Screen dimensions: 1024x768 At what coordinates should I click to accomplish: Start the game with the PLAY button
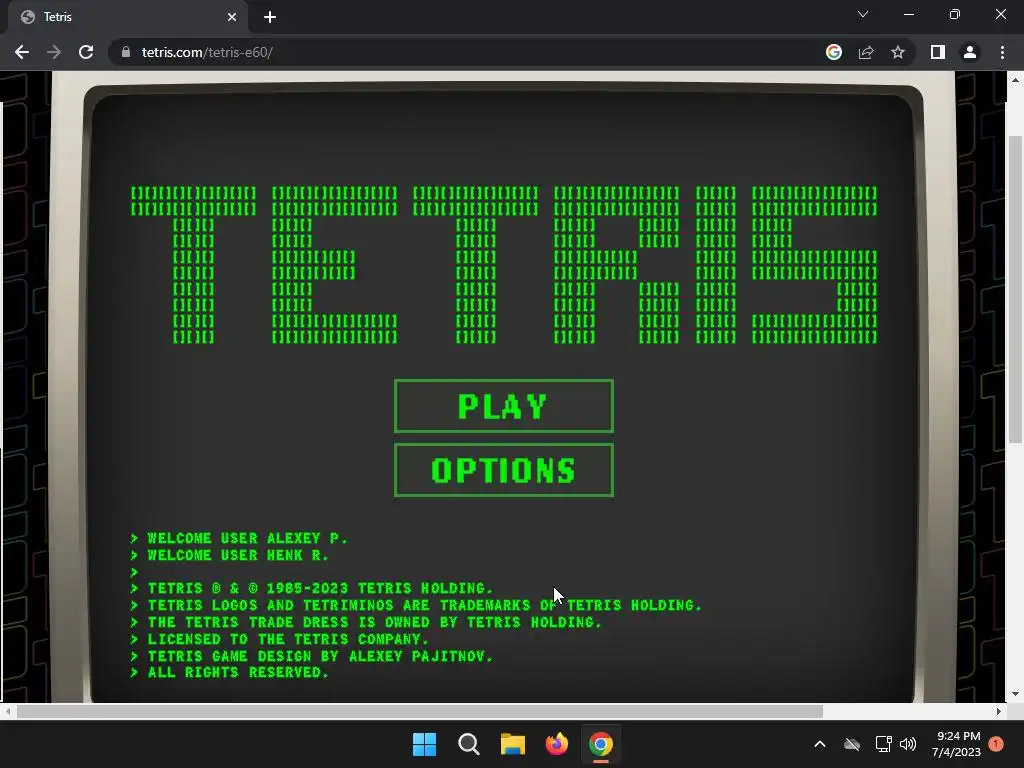504,406
